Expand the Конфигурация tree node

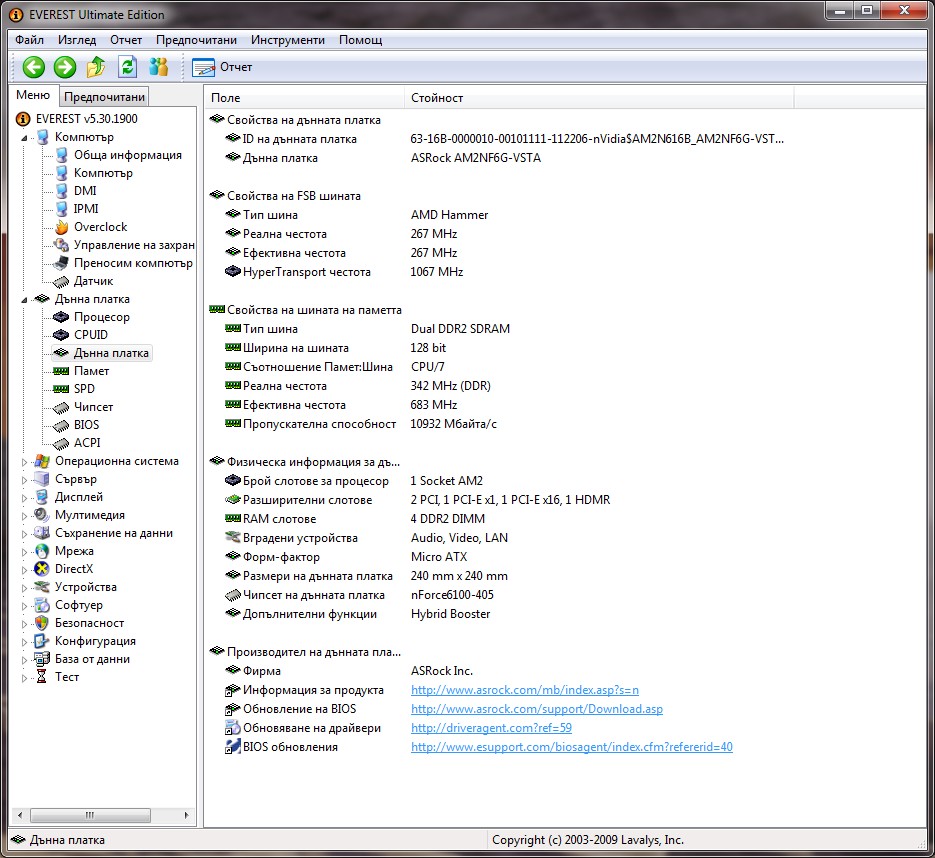coord(24,642)
